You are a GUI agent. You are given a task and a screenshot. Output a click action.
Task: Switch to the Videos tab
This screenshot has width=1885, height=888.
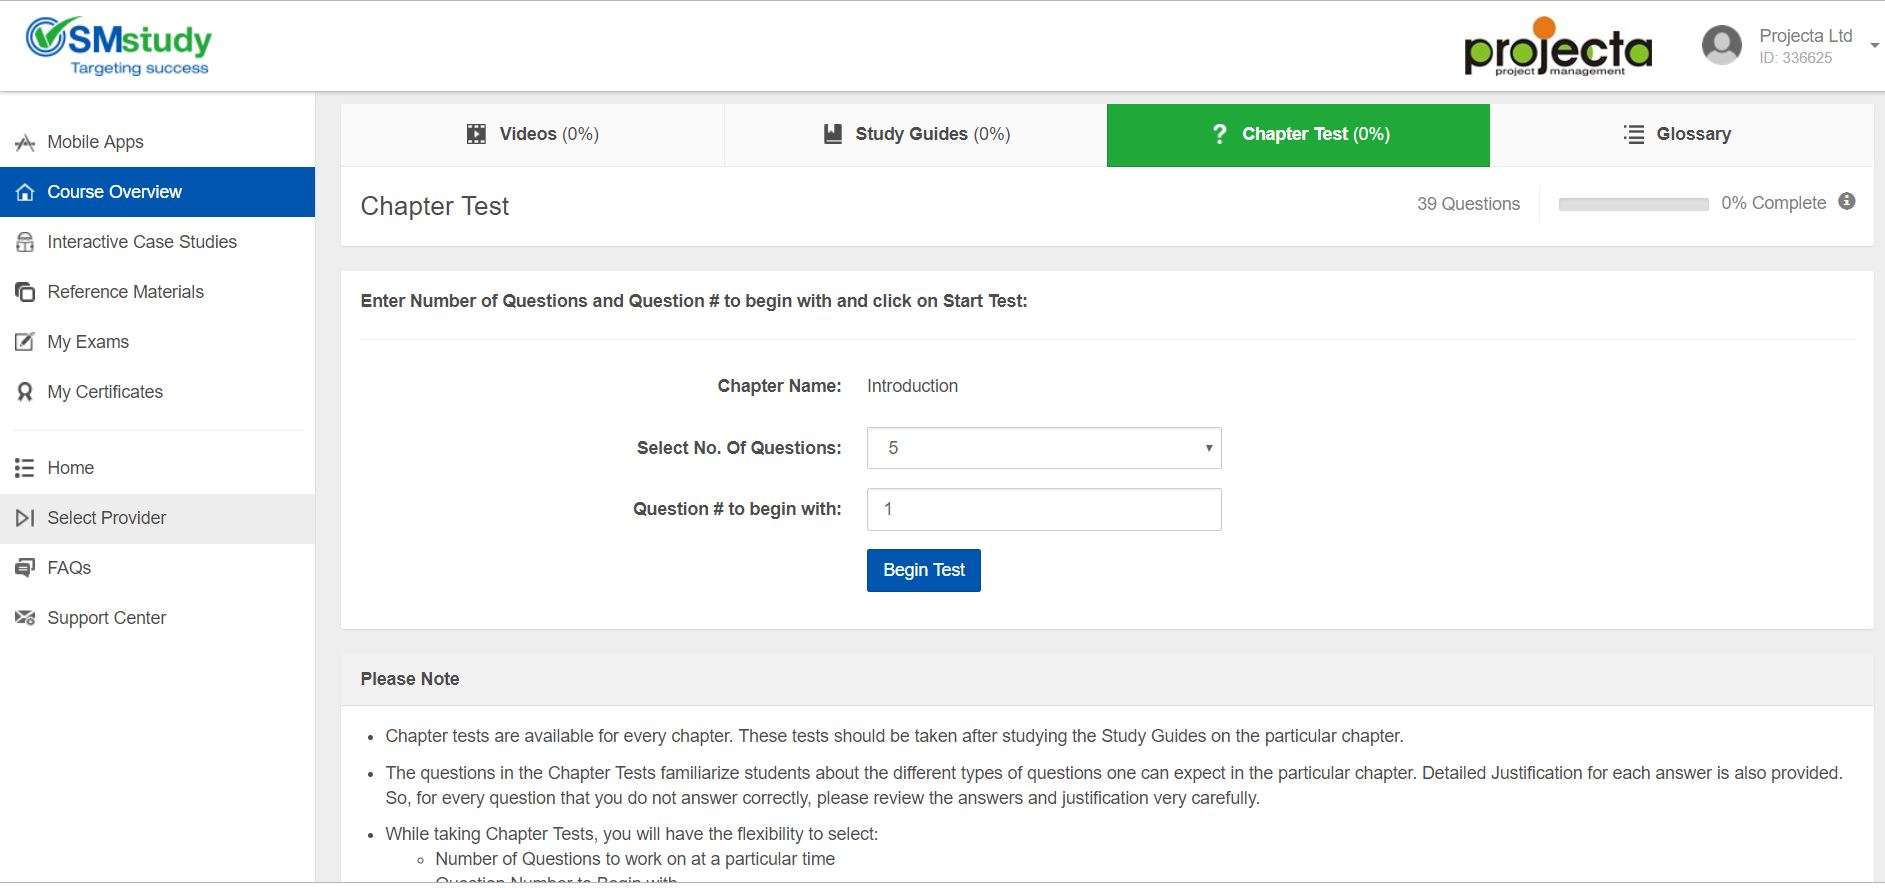click(x=532, y=135)
